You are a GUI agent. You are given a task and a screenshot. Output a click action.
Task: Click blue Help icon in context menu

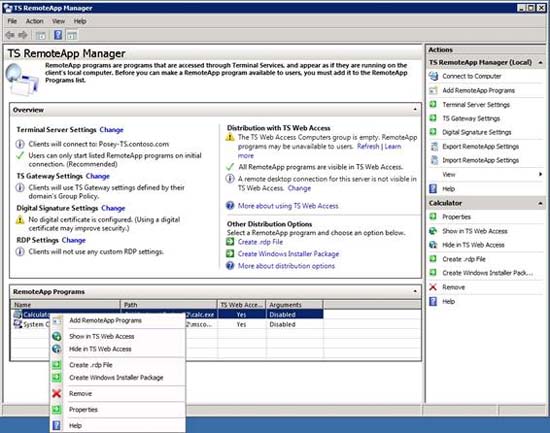pyautogui.click(x=56, y=425)
